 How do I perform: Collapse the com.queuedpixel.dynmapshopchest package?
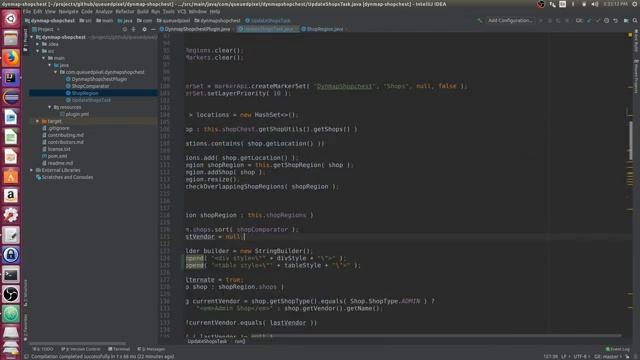click(56, 72)
